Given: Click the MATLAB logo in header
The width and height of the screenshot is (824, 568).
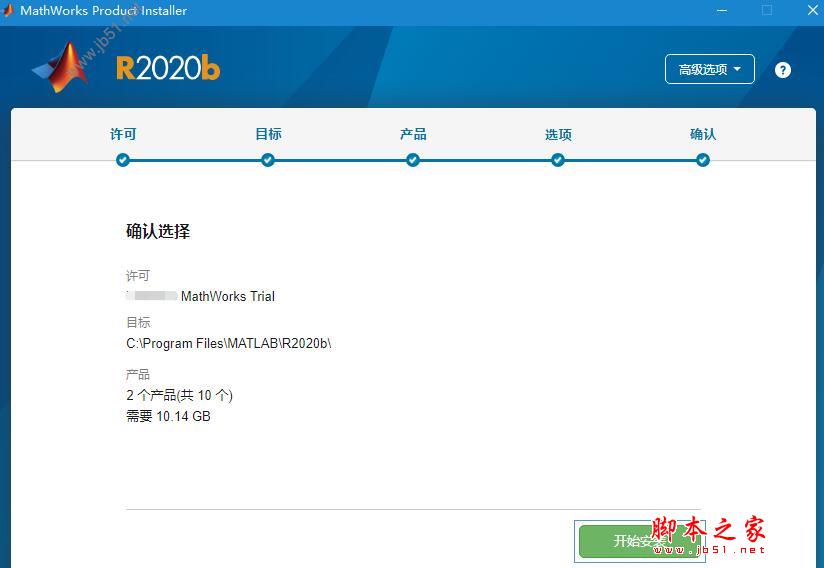Looking at the screenshot, I should (60, 67).
